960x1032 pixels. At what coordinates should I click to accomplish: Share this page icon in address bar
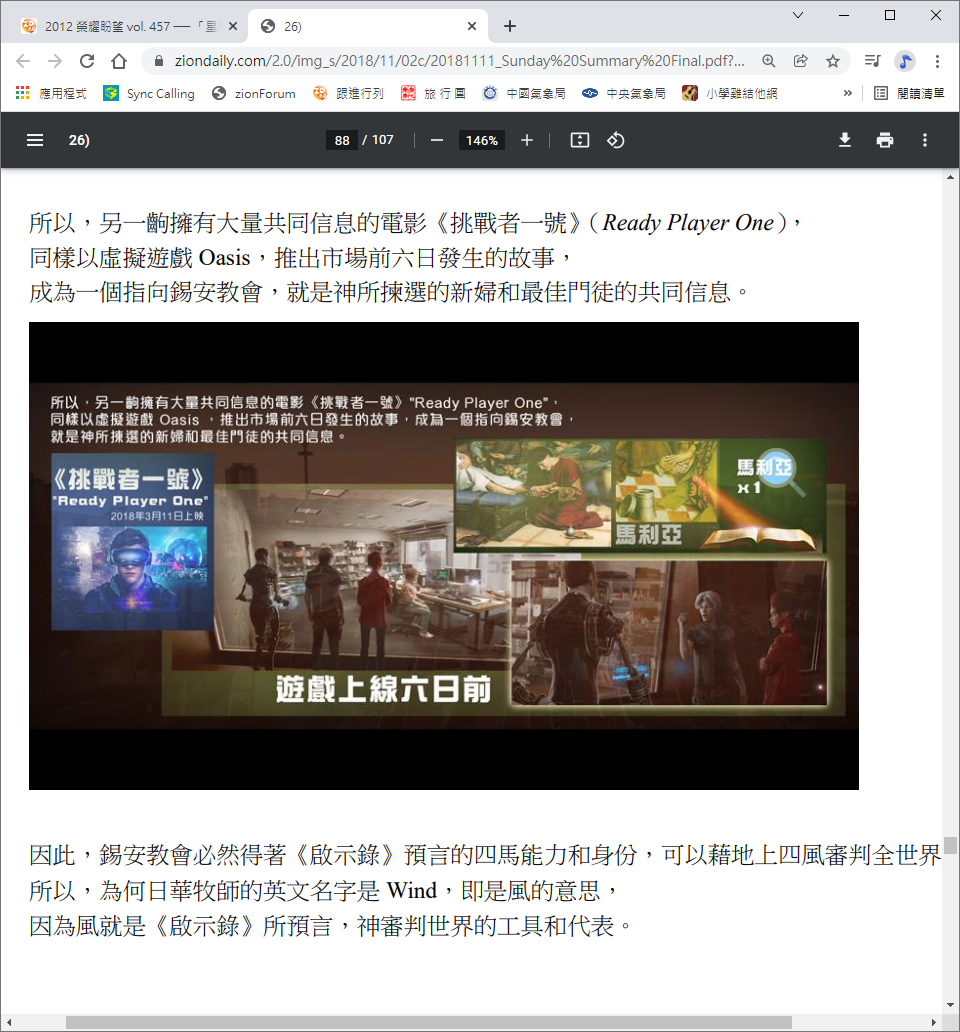[x=801, y=61]
